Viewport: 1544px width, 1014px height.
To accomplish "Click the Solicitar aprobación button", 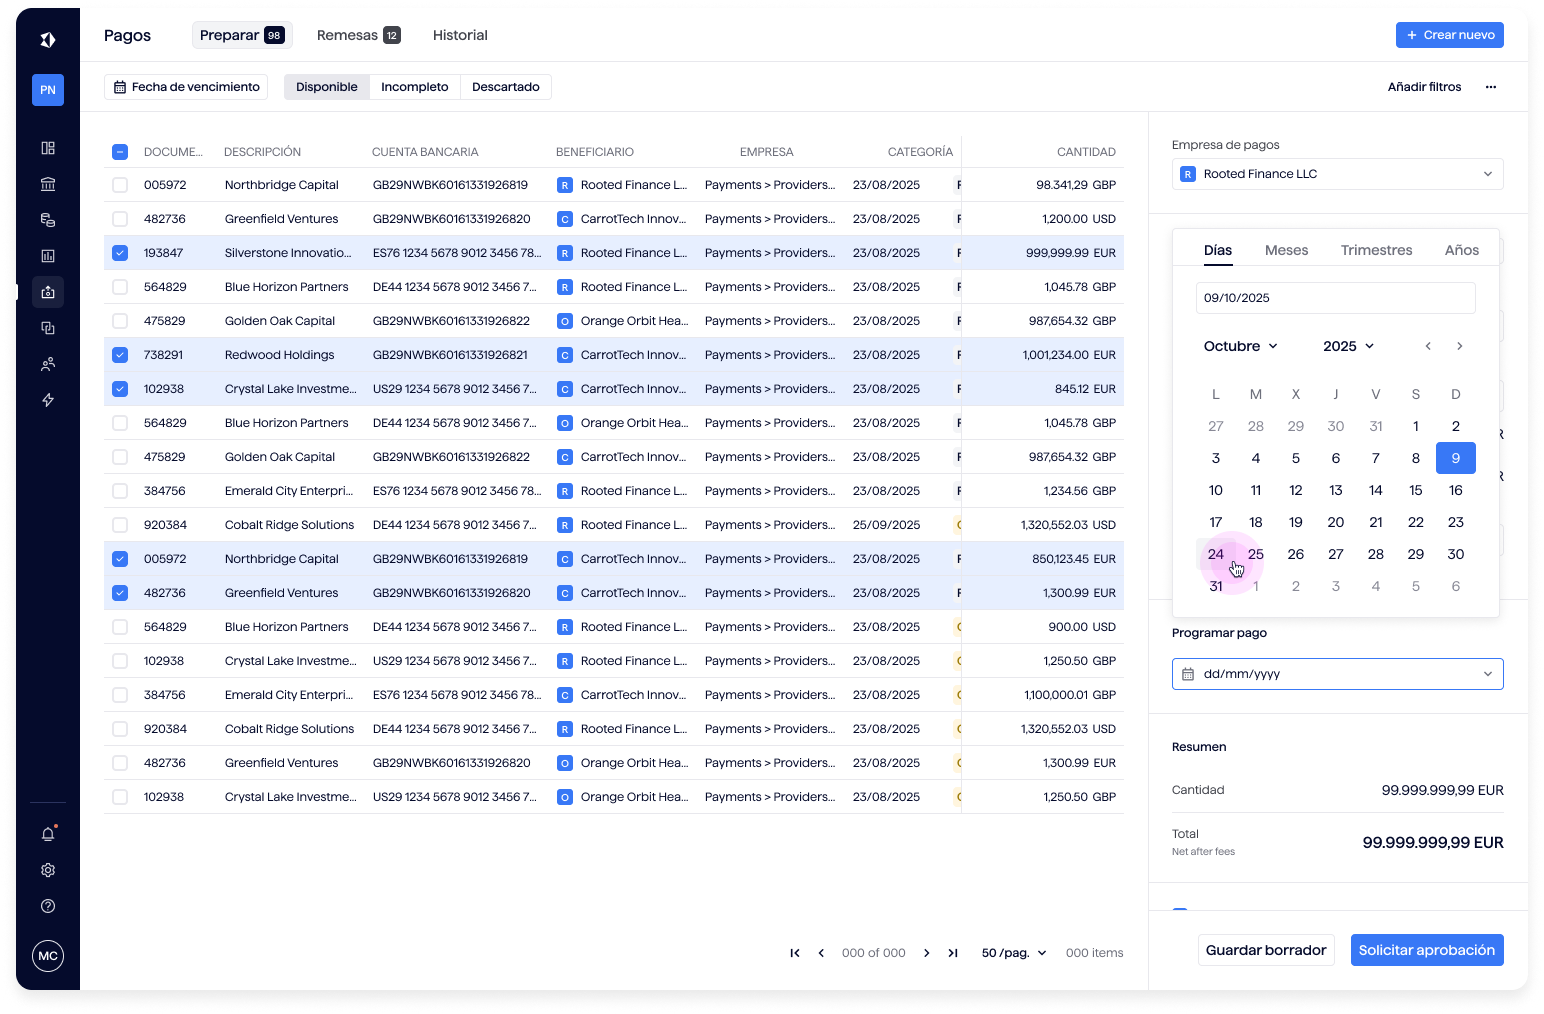I will 1426,950.
